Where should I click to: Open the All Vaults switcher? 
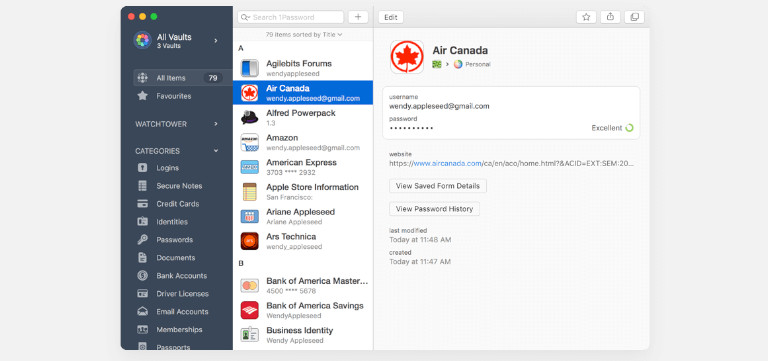(177, 41)
